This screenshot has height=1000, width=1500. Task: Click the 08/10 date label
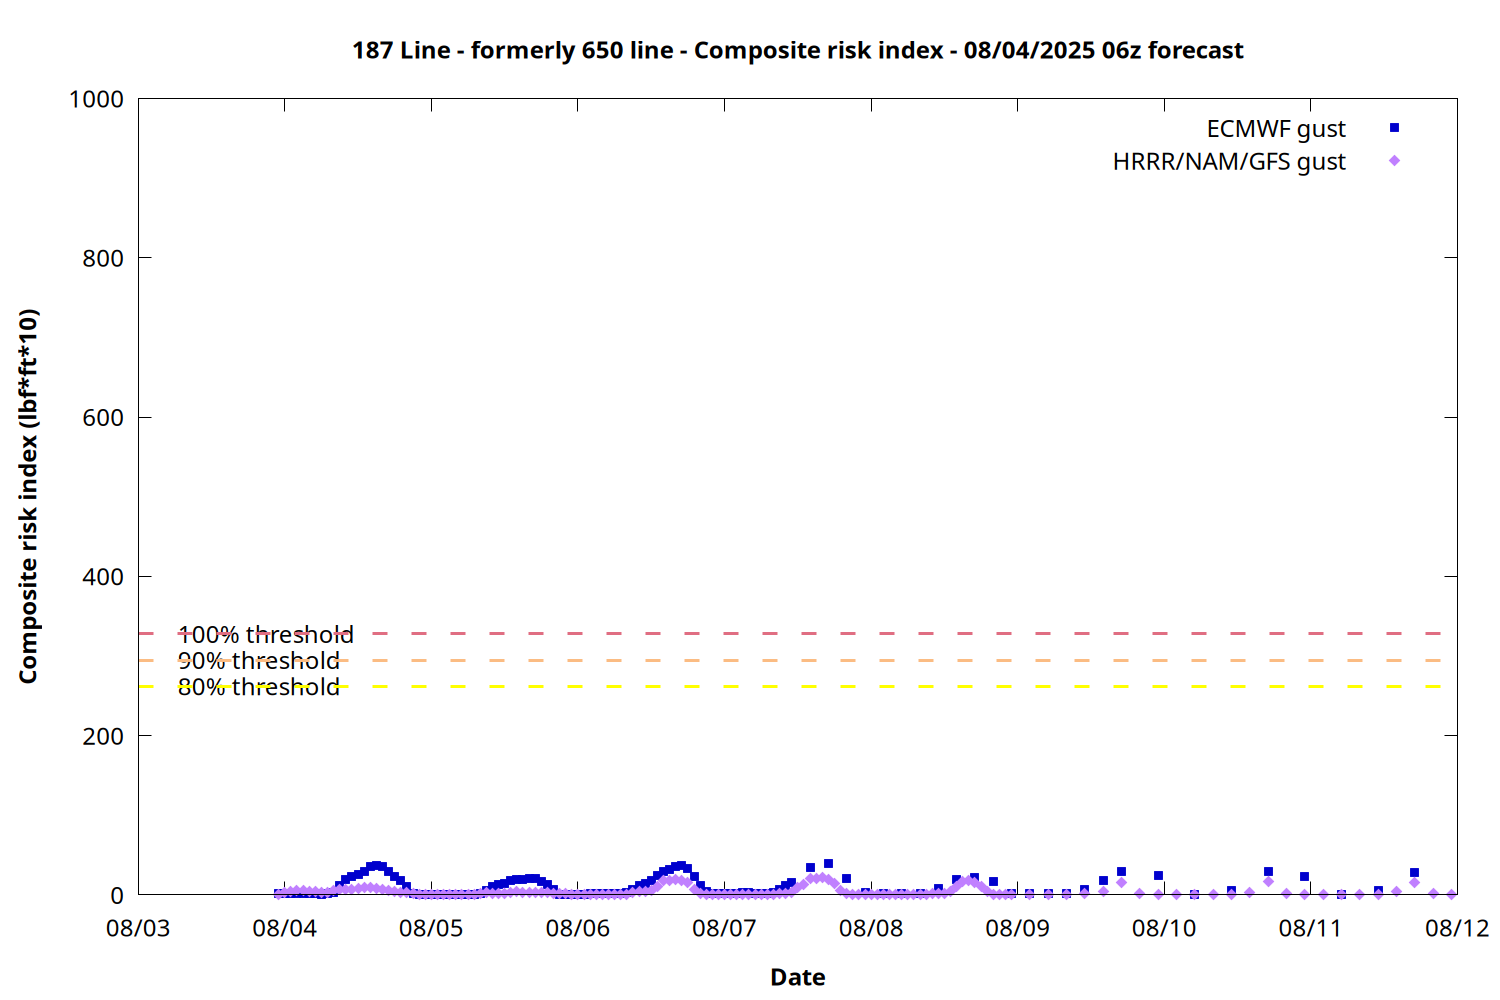pyautogui.click(x=1164, y=928)
